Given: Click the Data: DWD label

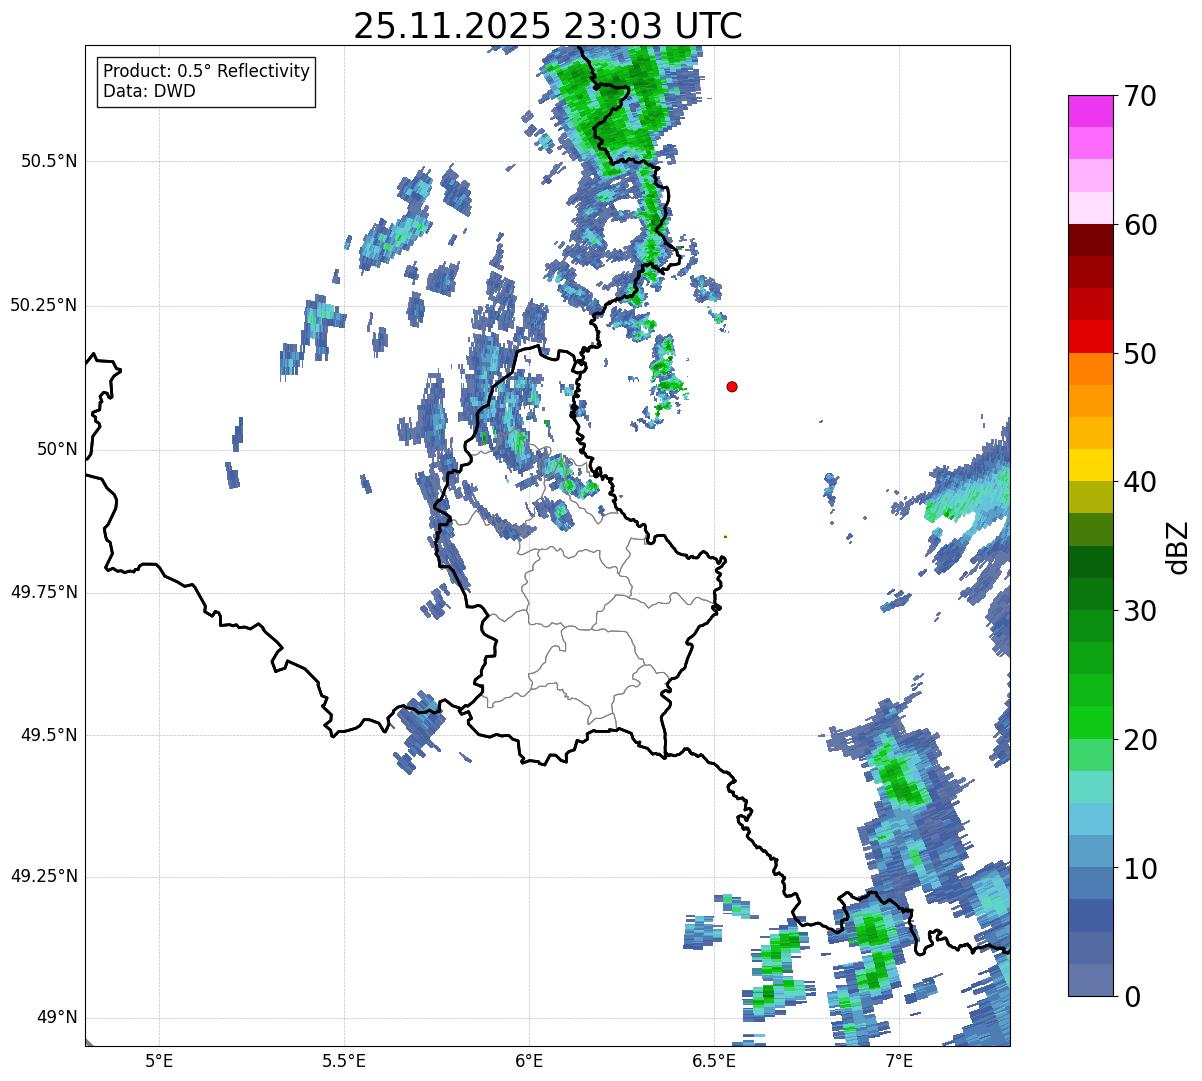Looking at the screenshot, I should coord(149,91).
